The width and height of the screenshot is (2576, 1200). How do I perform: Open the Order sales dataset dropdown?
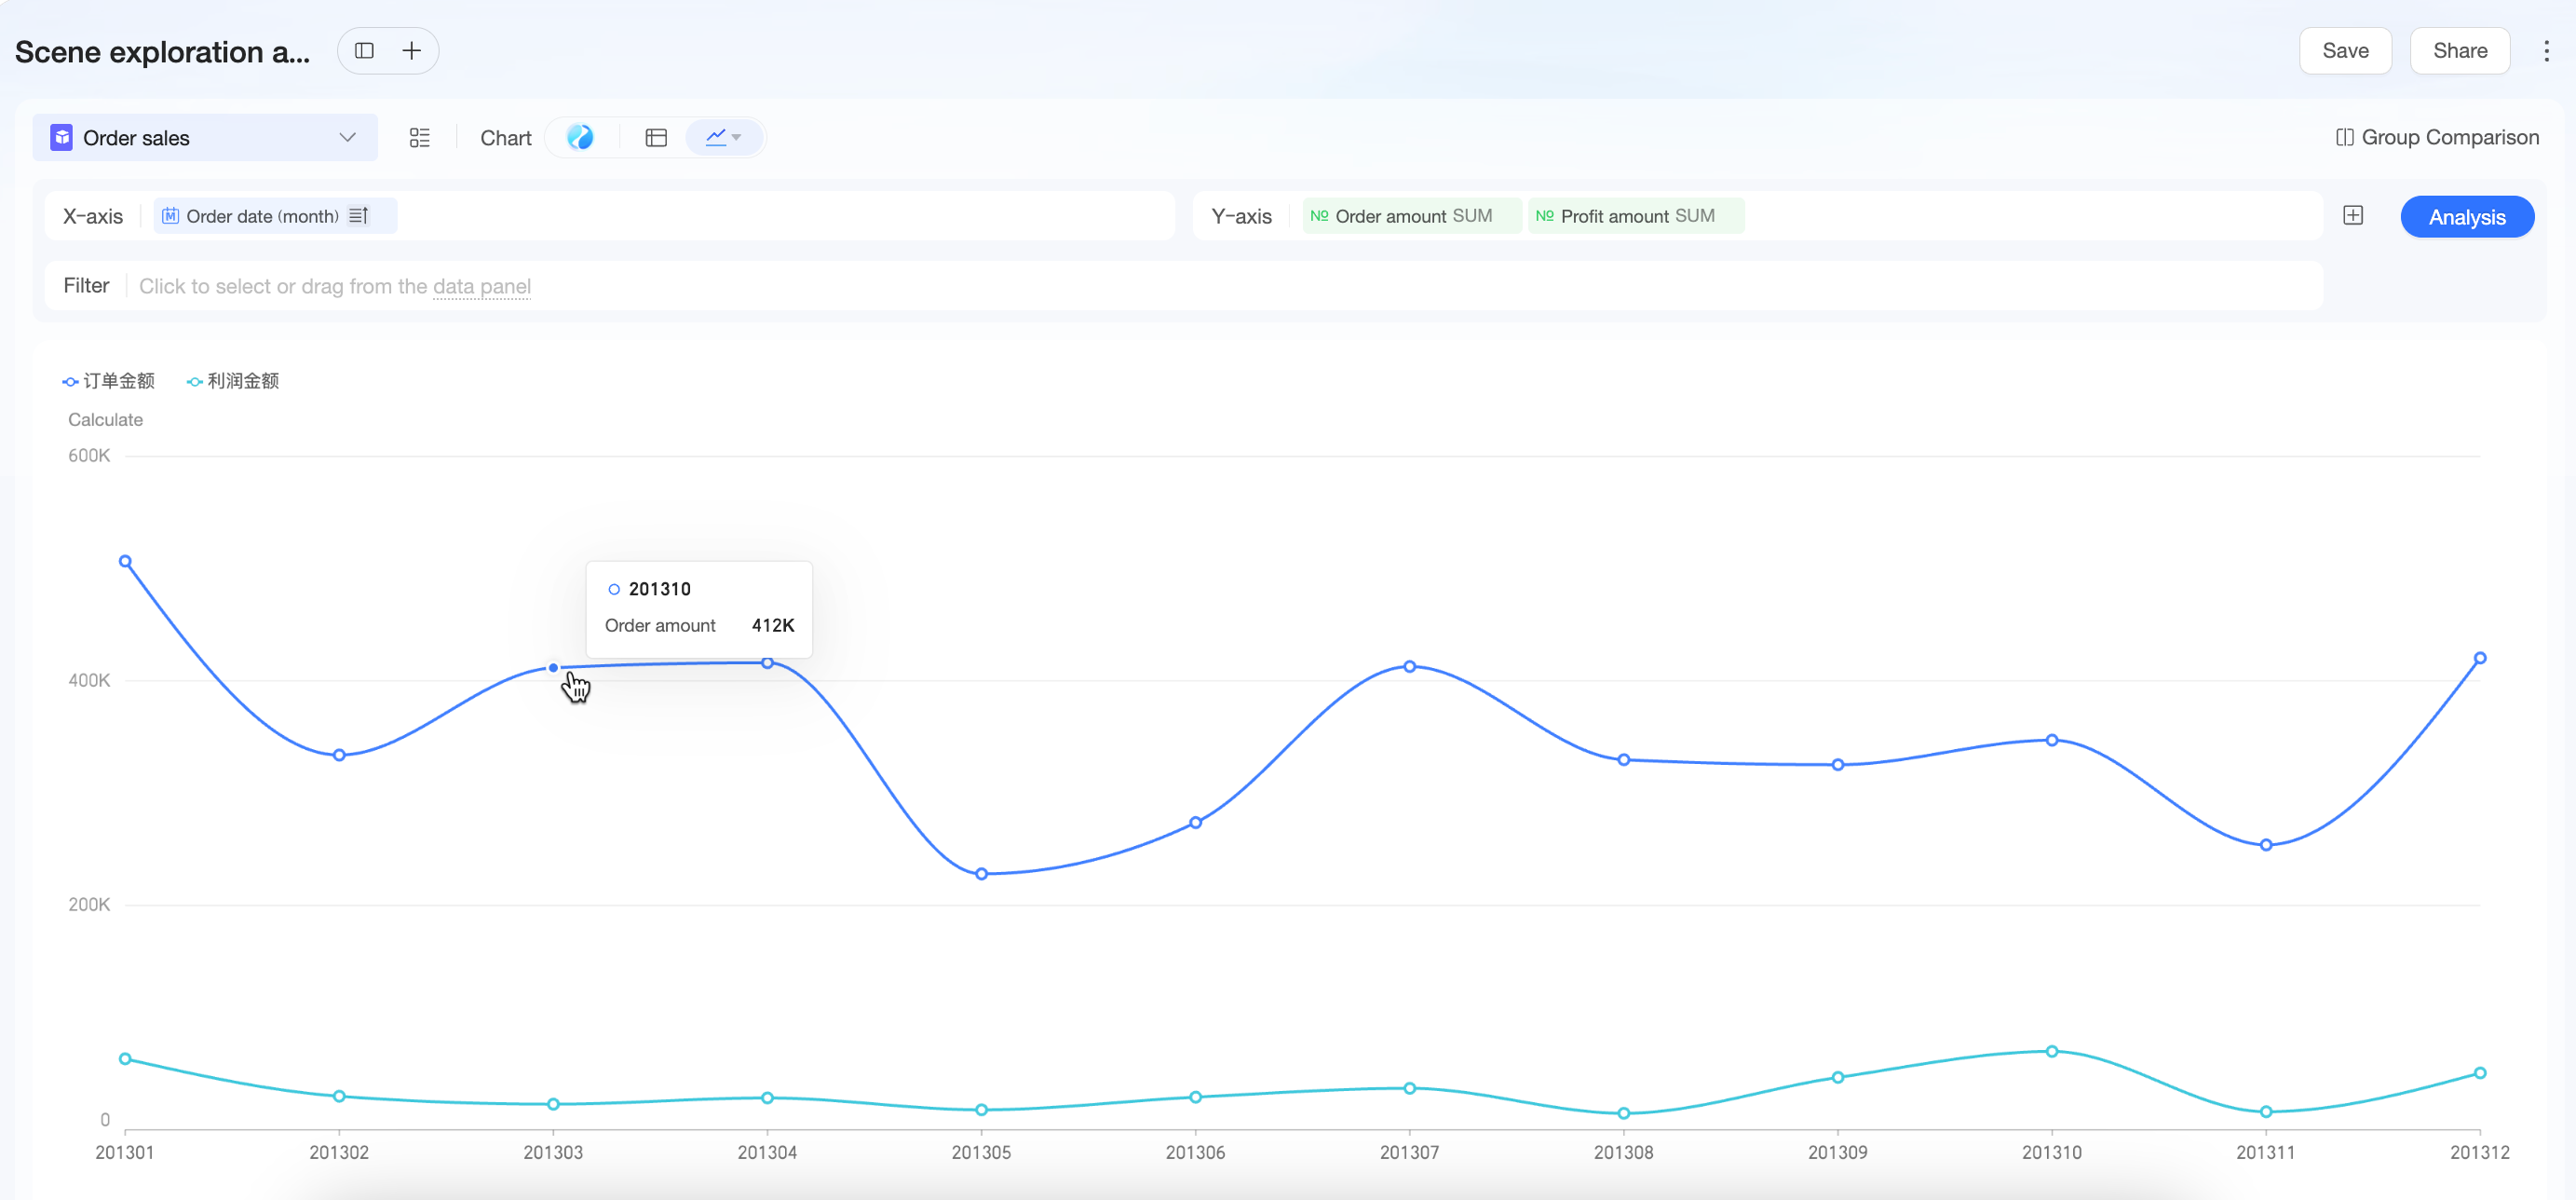tap(205, 138)
